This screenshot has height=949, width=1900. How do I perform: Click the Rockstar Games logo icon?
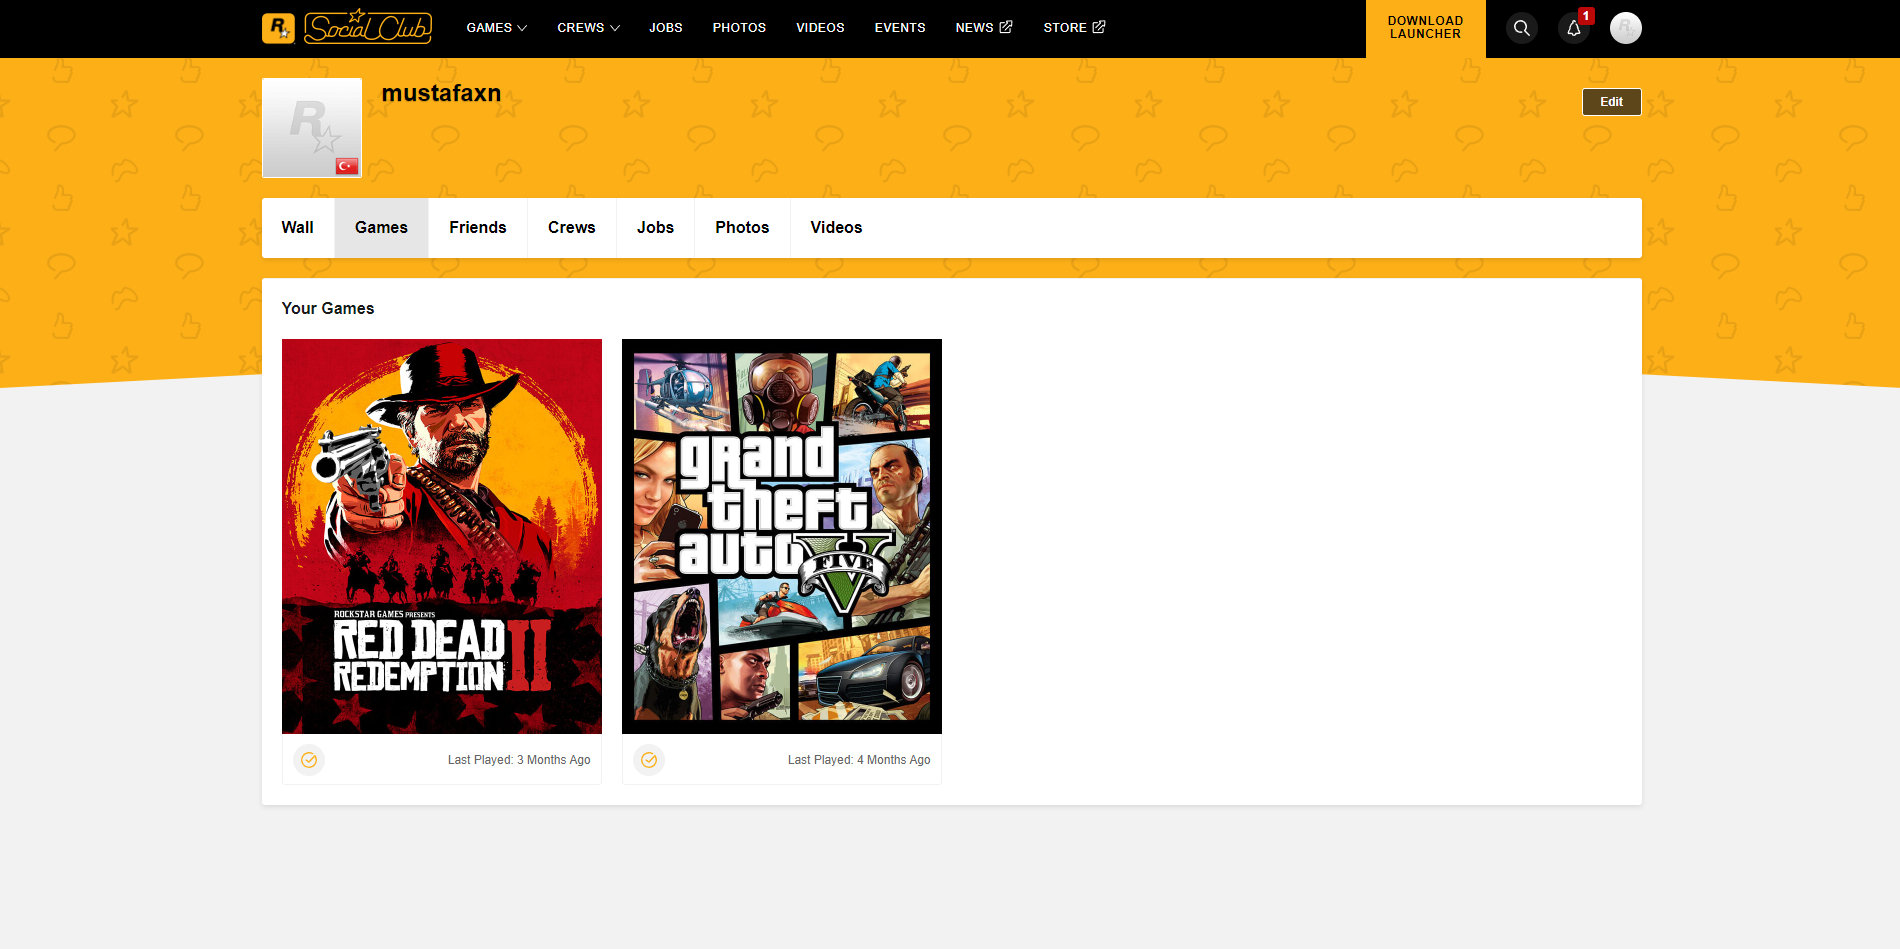(x=278, y=28)
